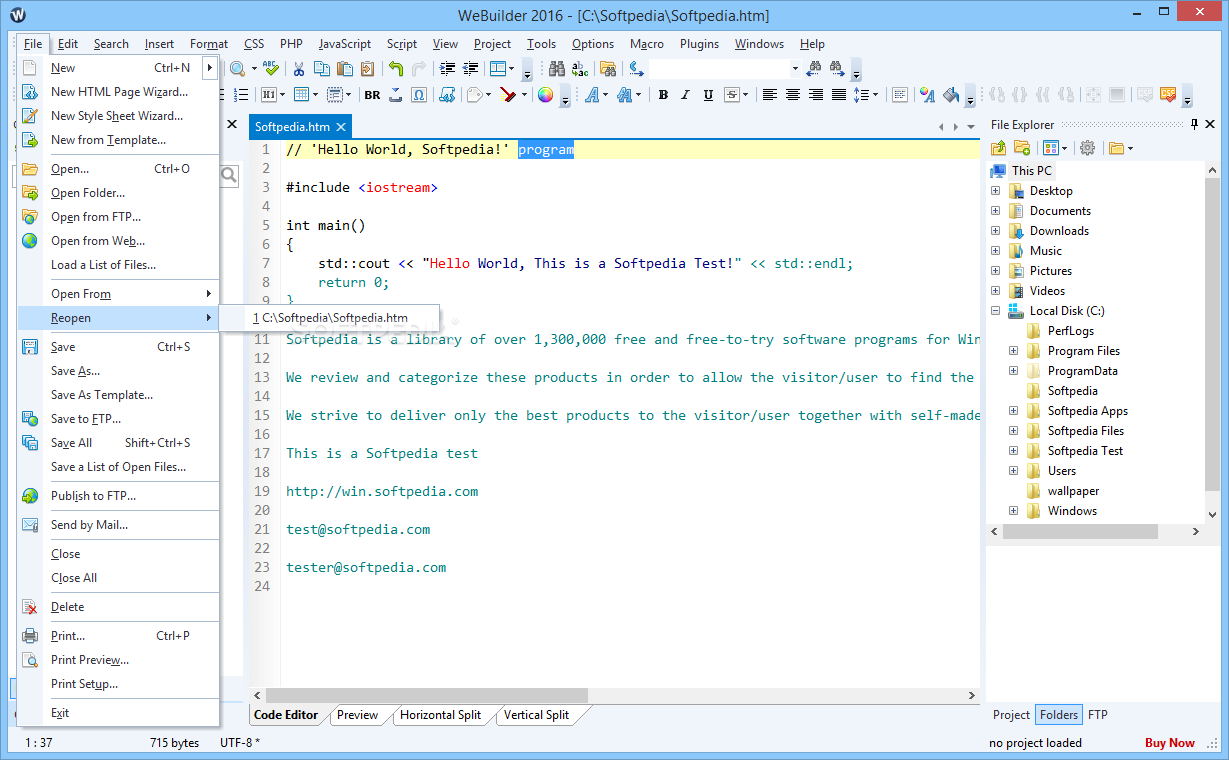Expand the Documents tree node
This screenshot has width=1229, height=760.
click(x=995, y=210)
